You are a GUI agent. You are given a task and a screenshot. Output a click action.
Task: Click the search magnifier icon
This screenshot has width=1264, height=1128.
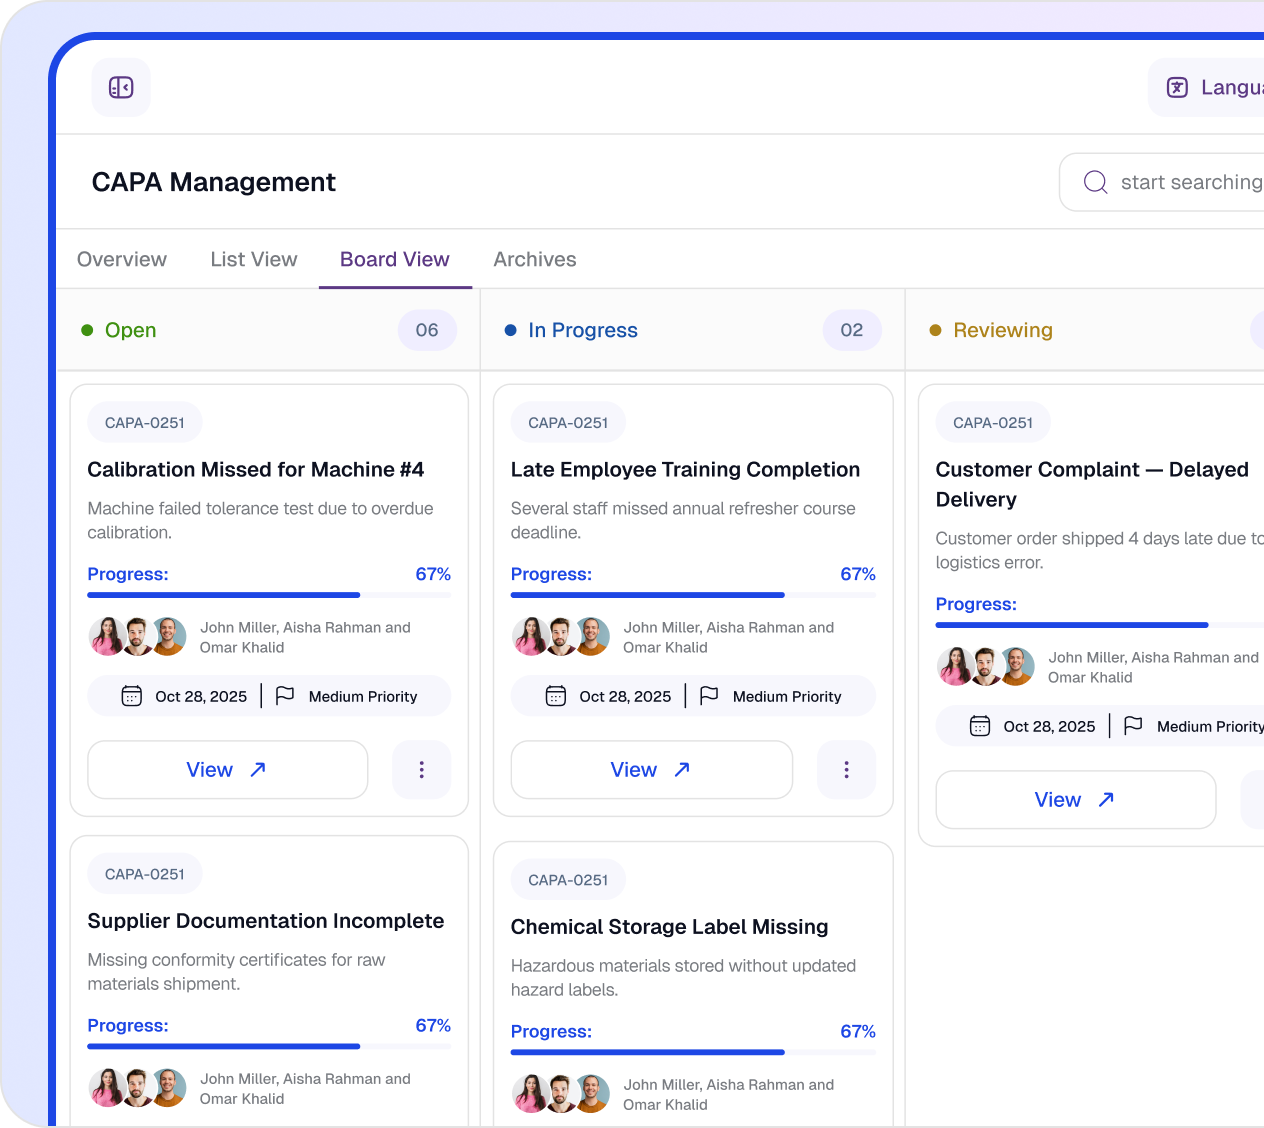point(1095,182)
